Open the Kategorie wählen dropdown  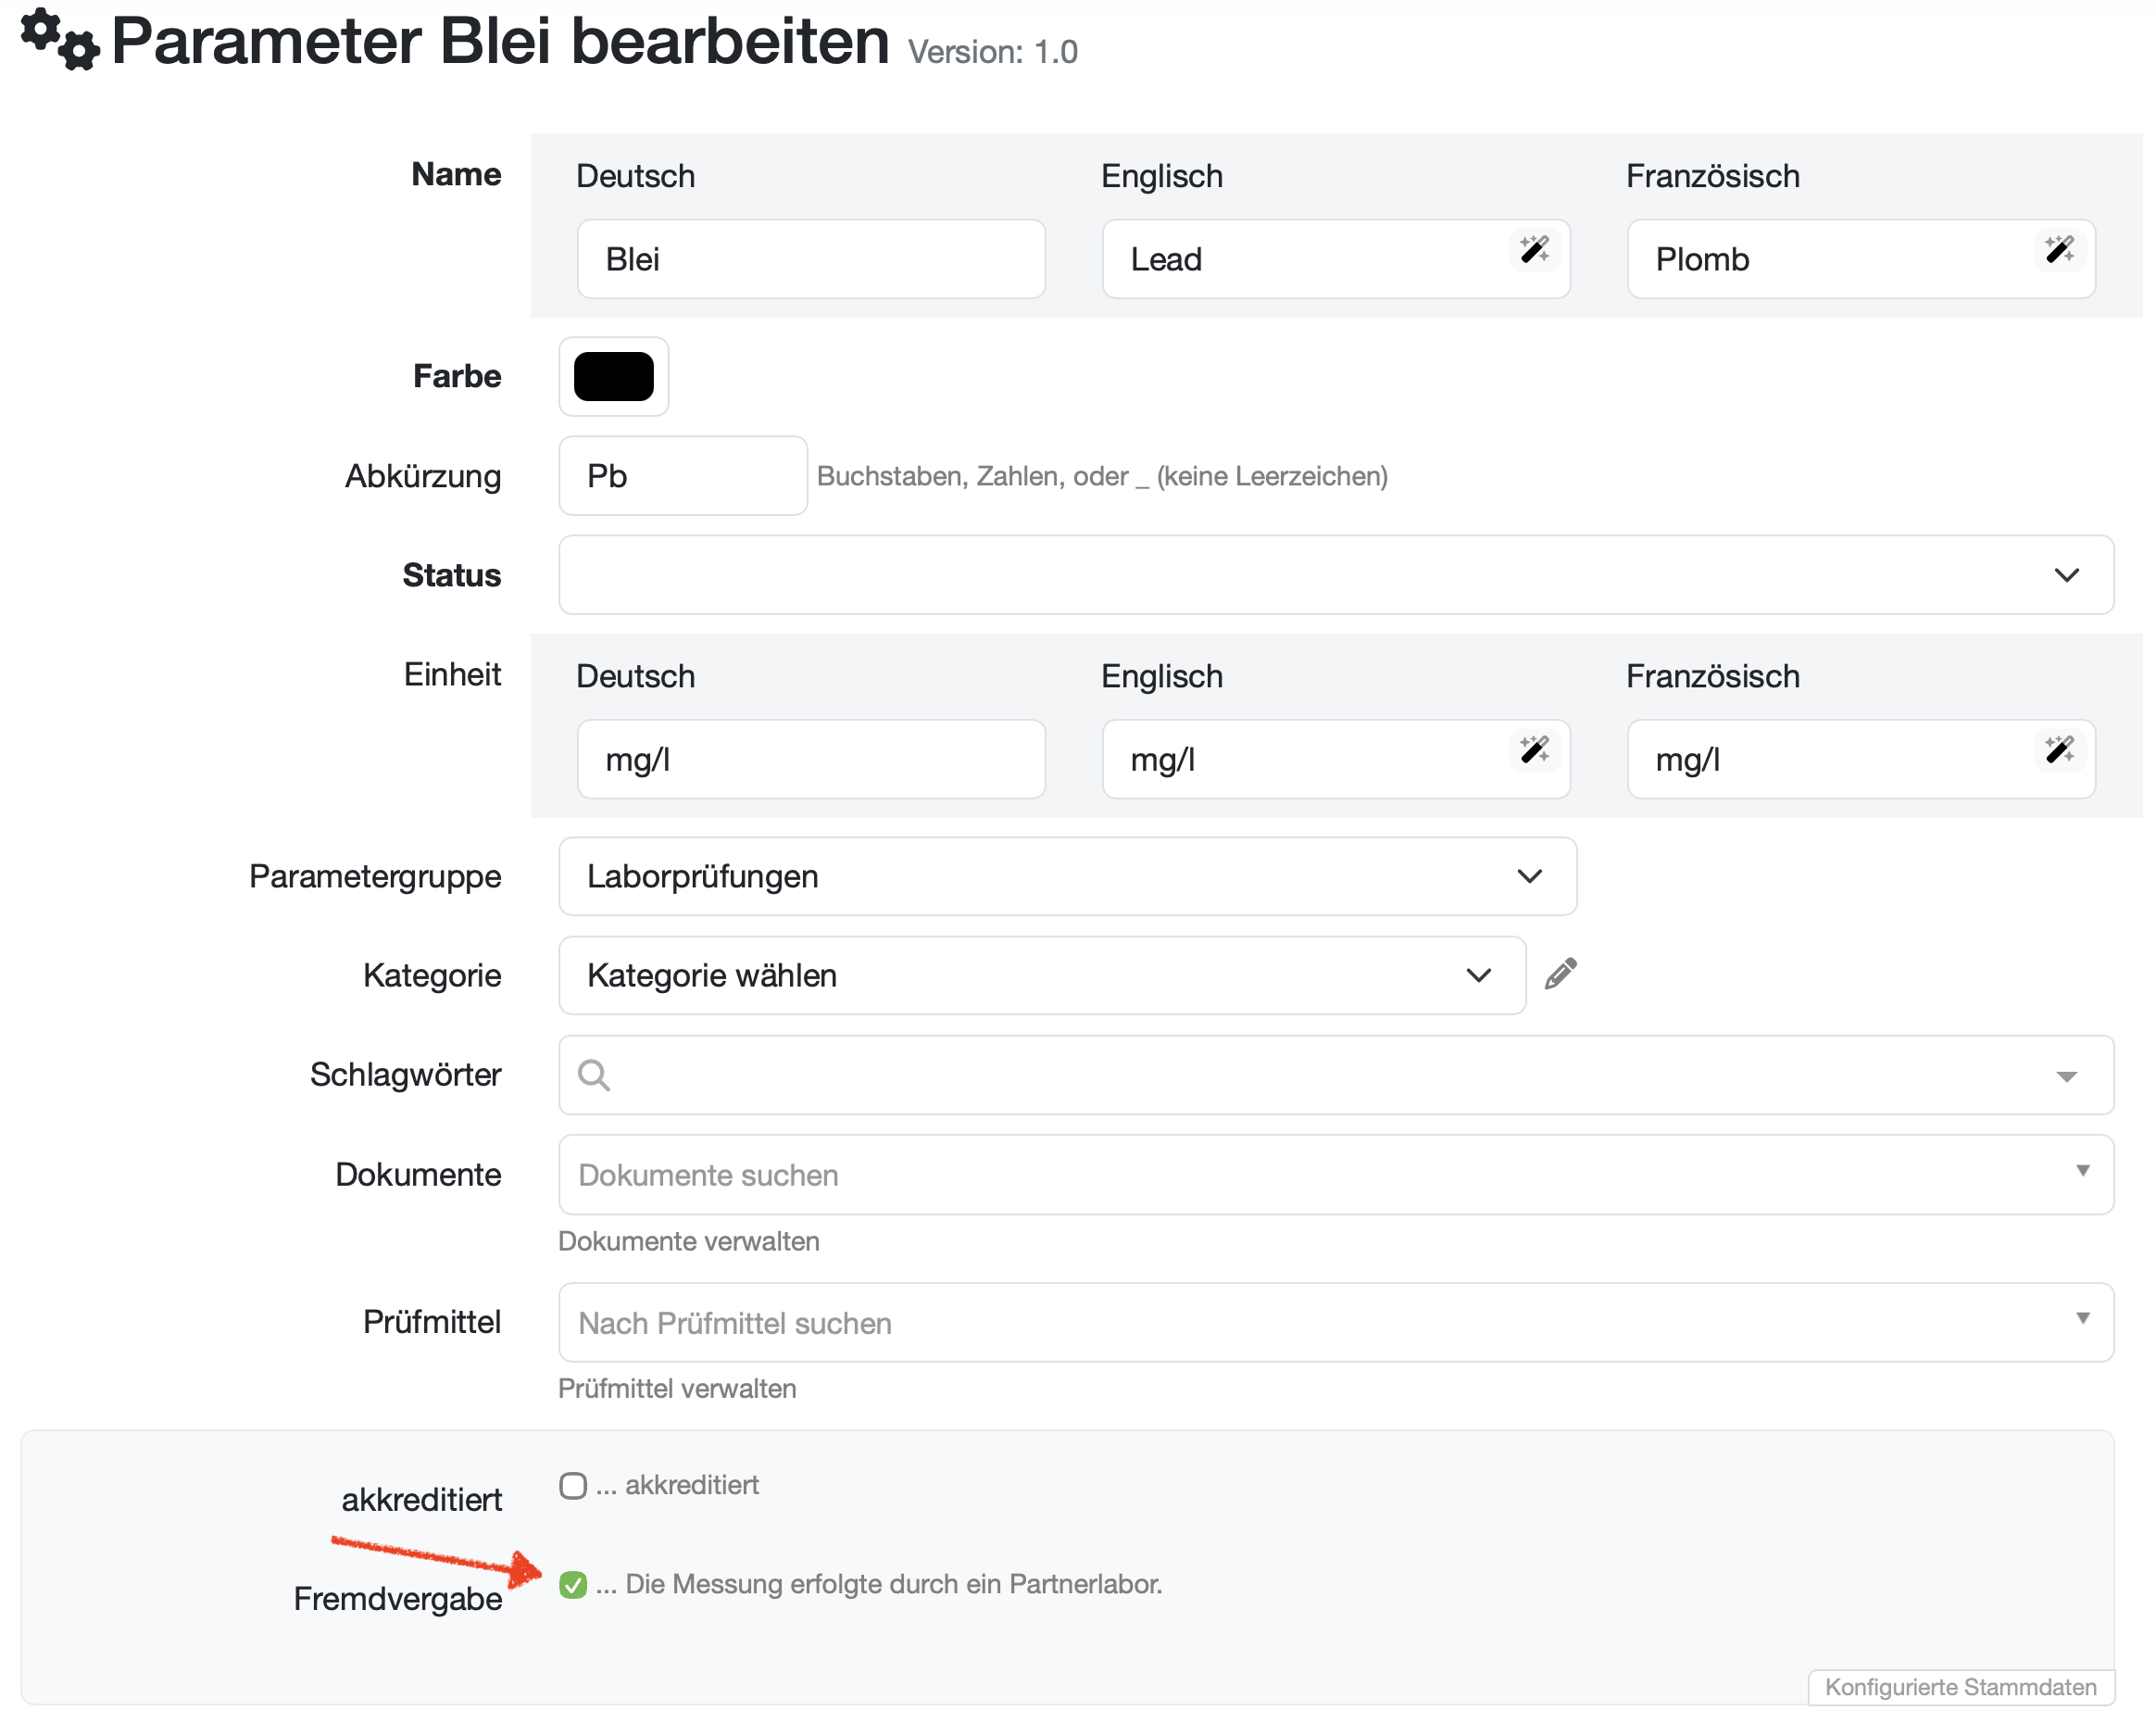click(x=1041, y=975)
